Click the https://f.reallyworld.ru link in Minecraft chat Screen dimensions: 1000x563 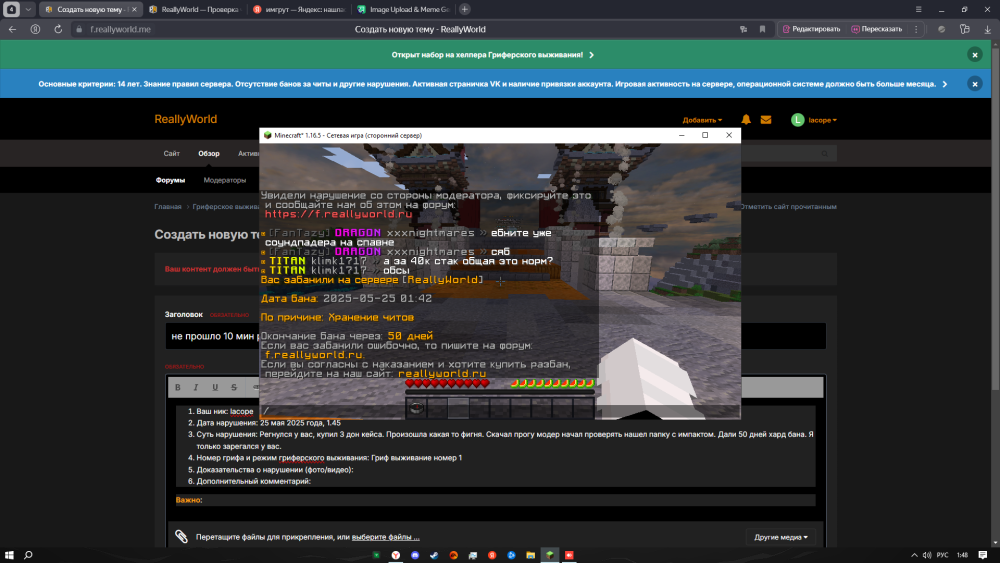(x=338, y=215)
